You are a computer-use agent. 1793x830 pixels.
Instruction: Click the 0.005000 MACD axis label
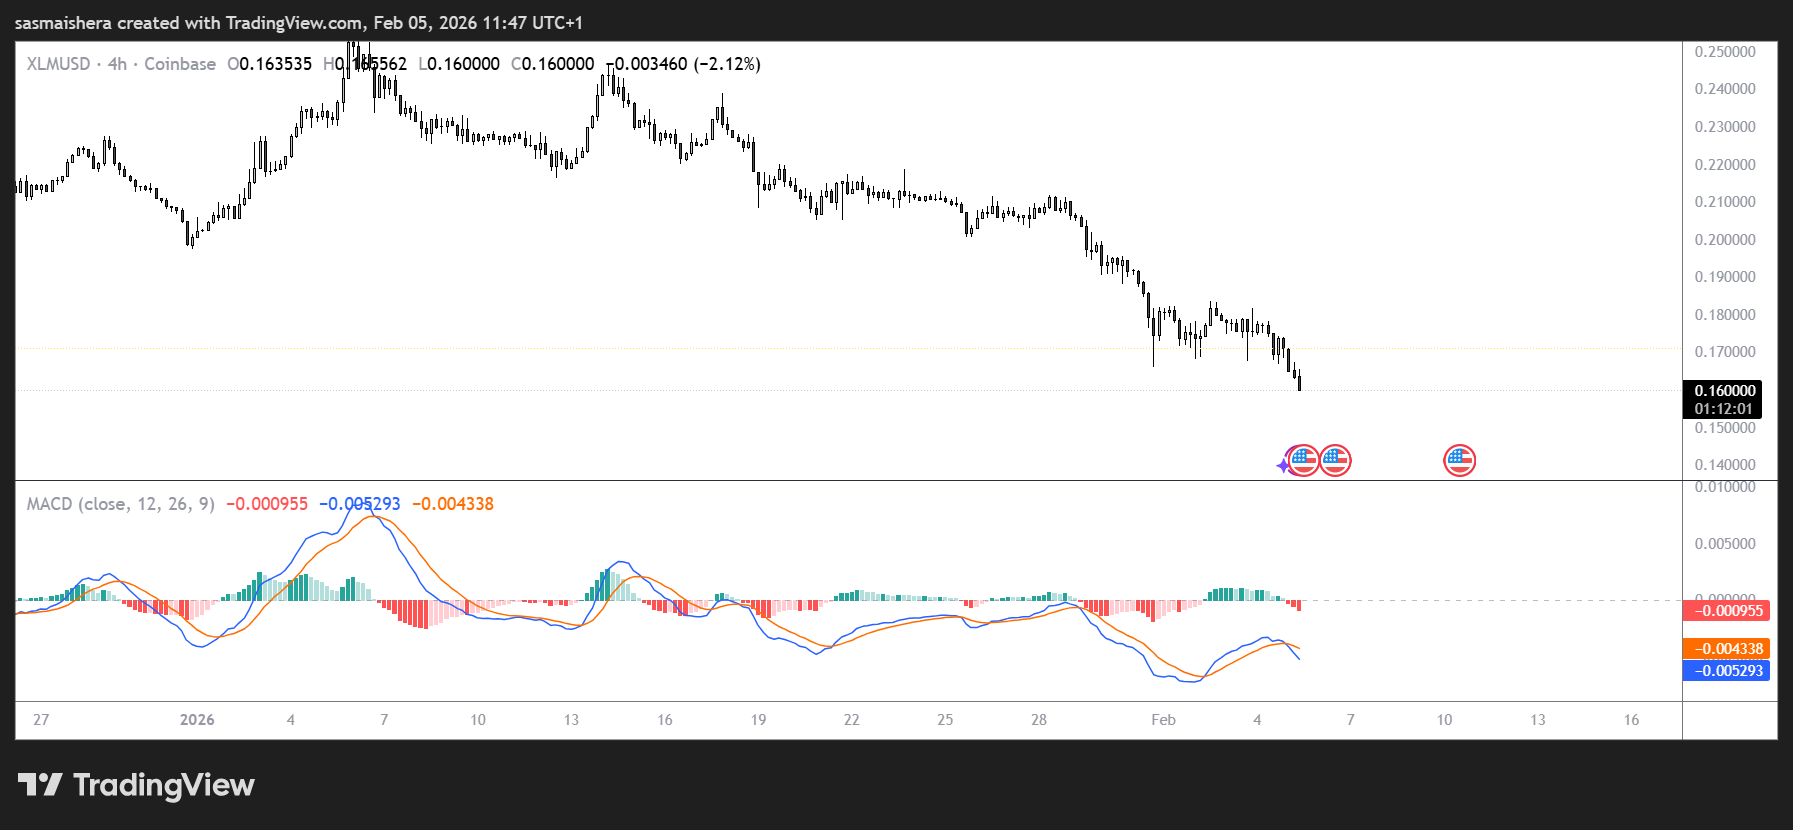1725,544
